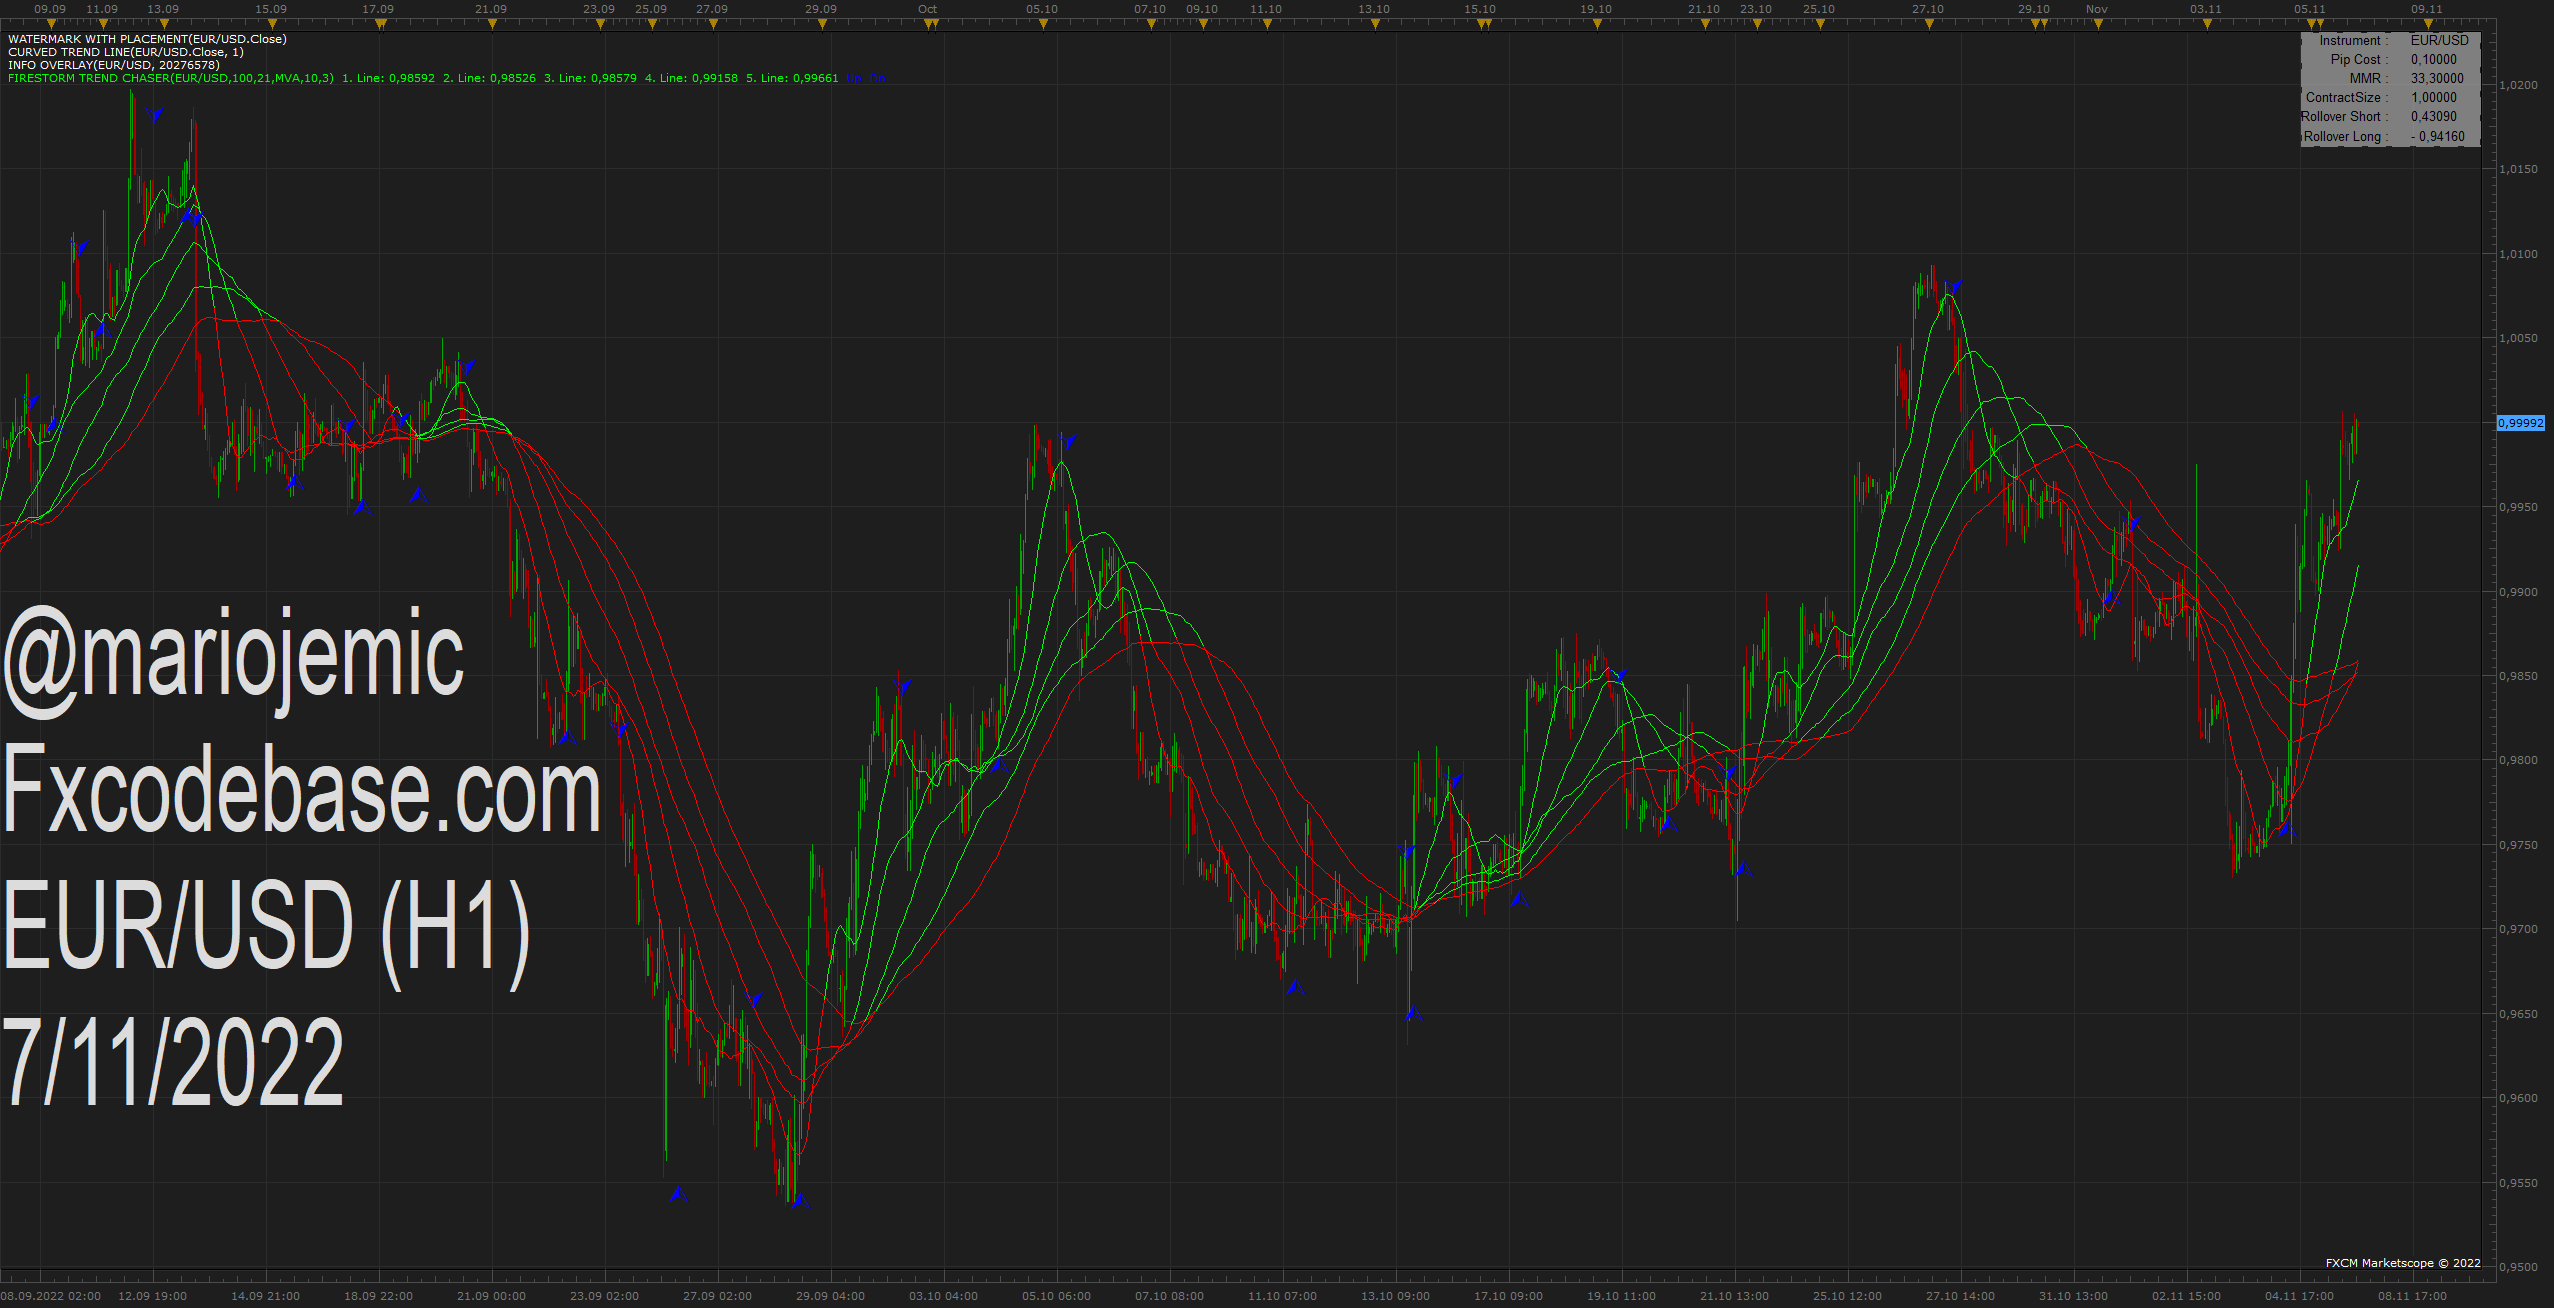Click the highlighted current price 0,99992 label
Screen dimensions: 2554x1308
coord(2520,423)
